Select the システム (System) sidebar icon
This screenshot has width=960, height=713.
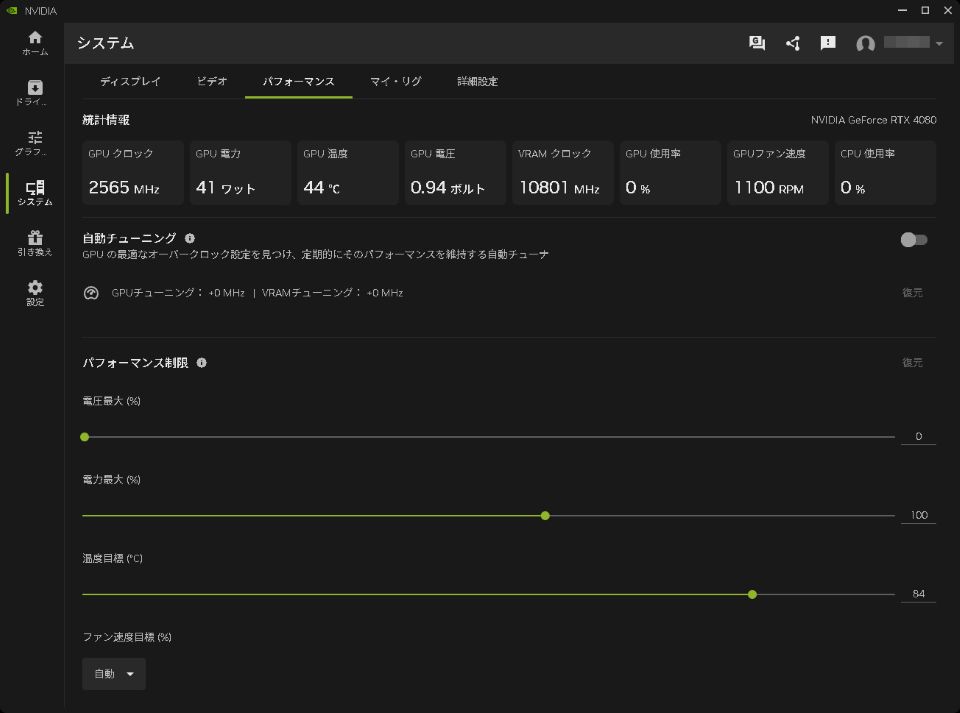[x=35, y=193]
